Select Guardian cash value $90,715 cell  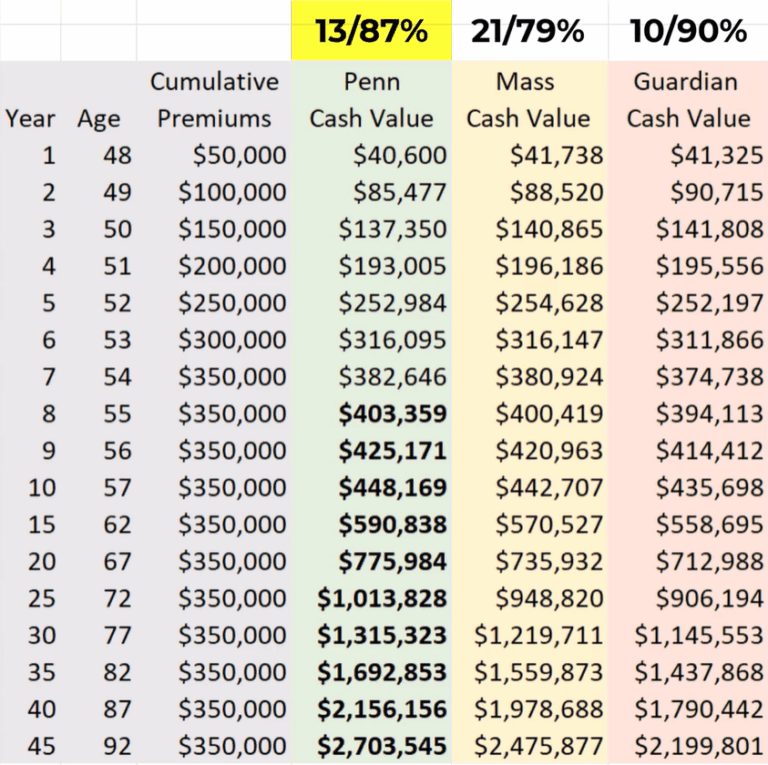688,192
